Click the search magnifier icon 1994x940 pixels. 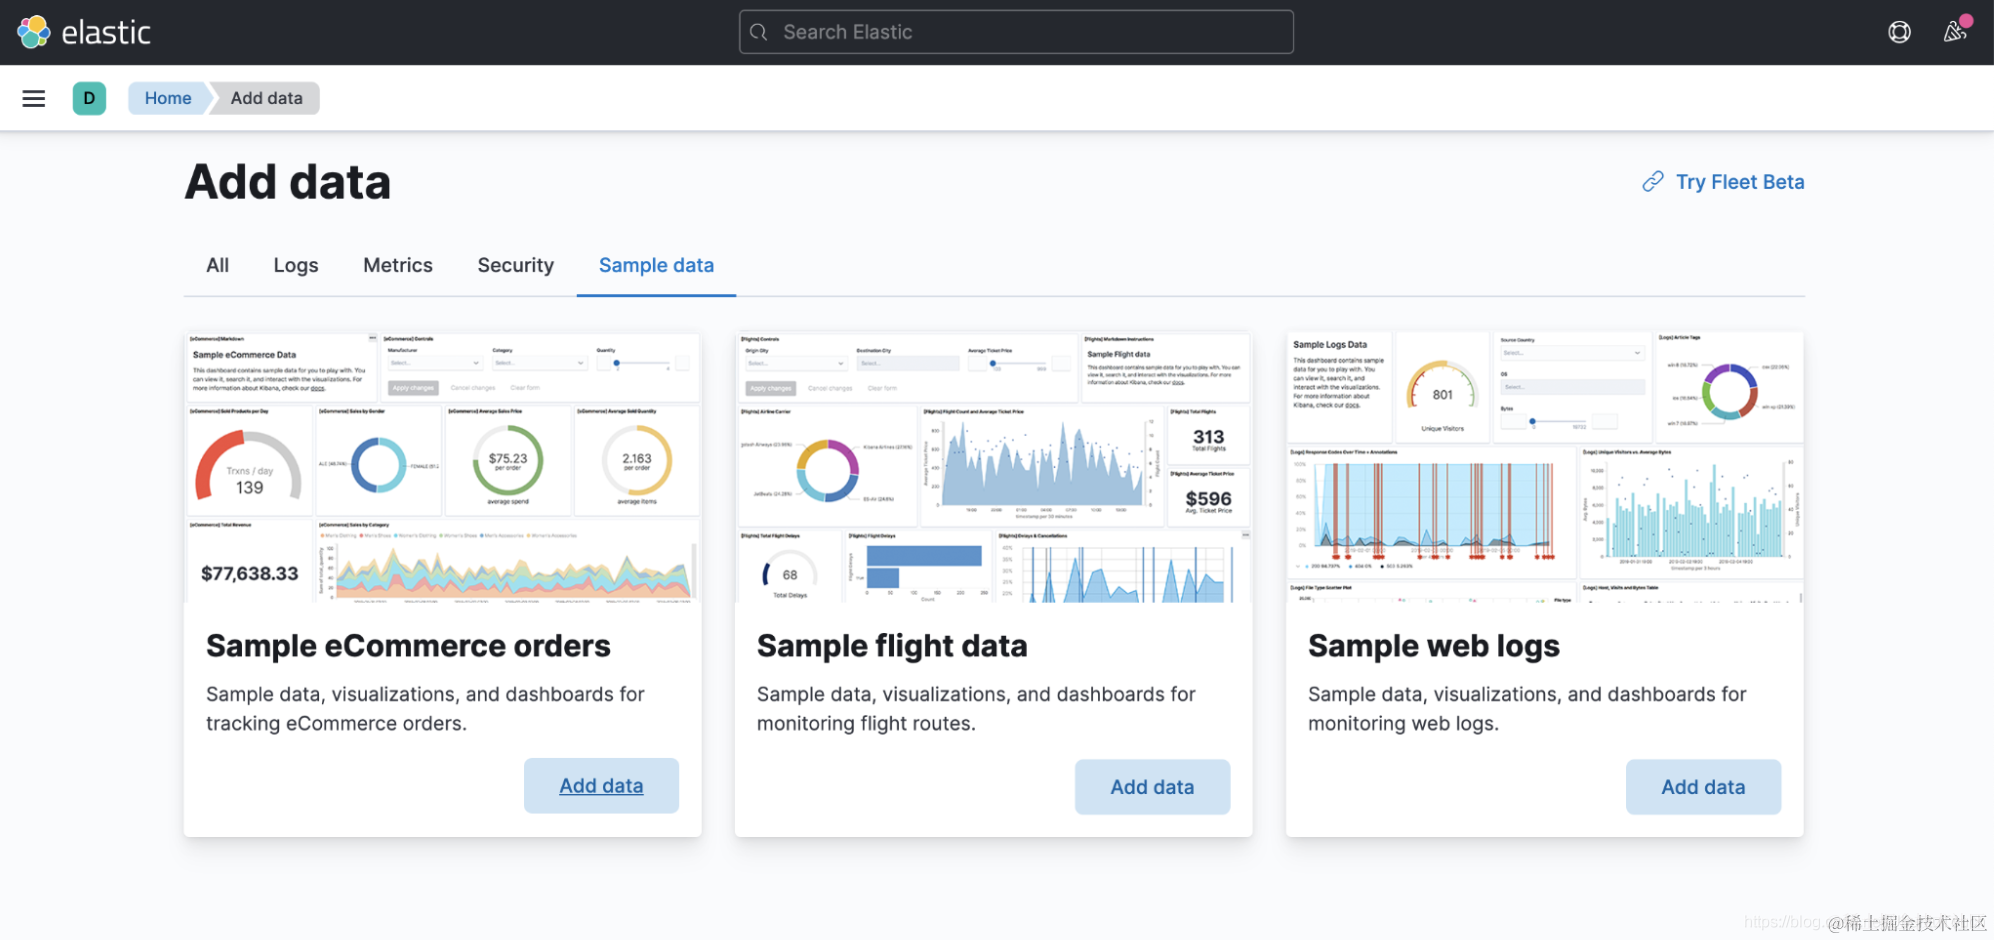click(x=759, y=32)
